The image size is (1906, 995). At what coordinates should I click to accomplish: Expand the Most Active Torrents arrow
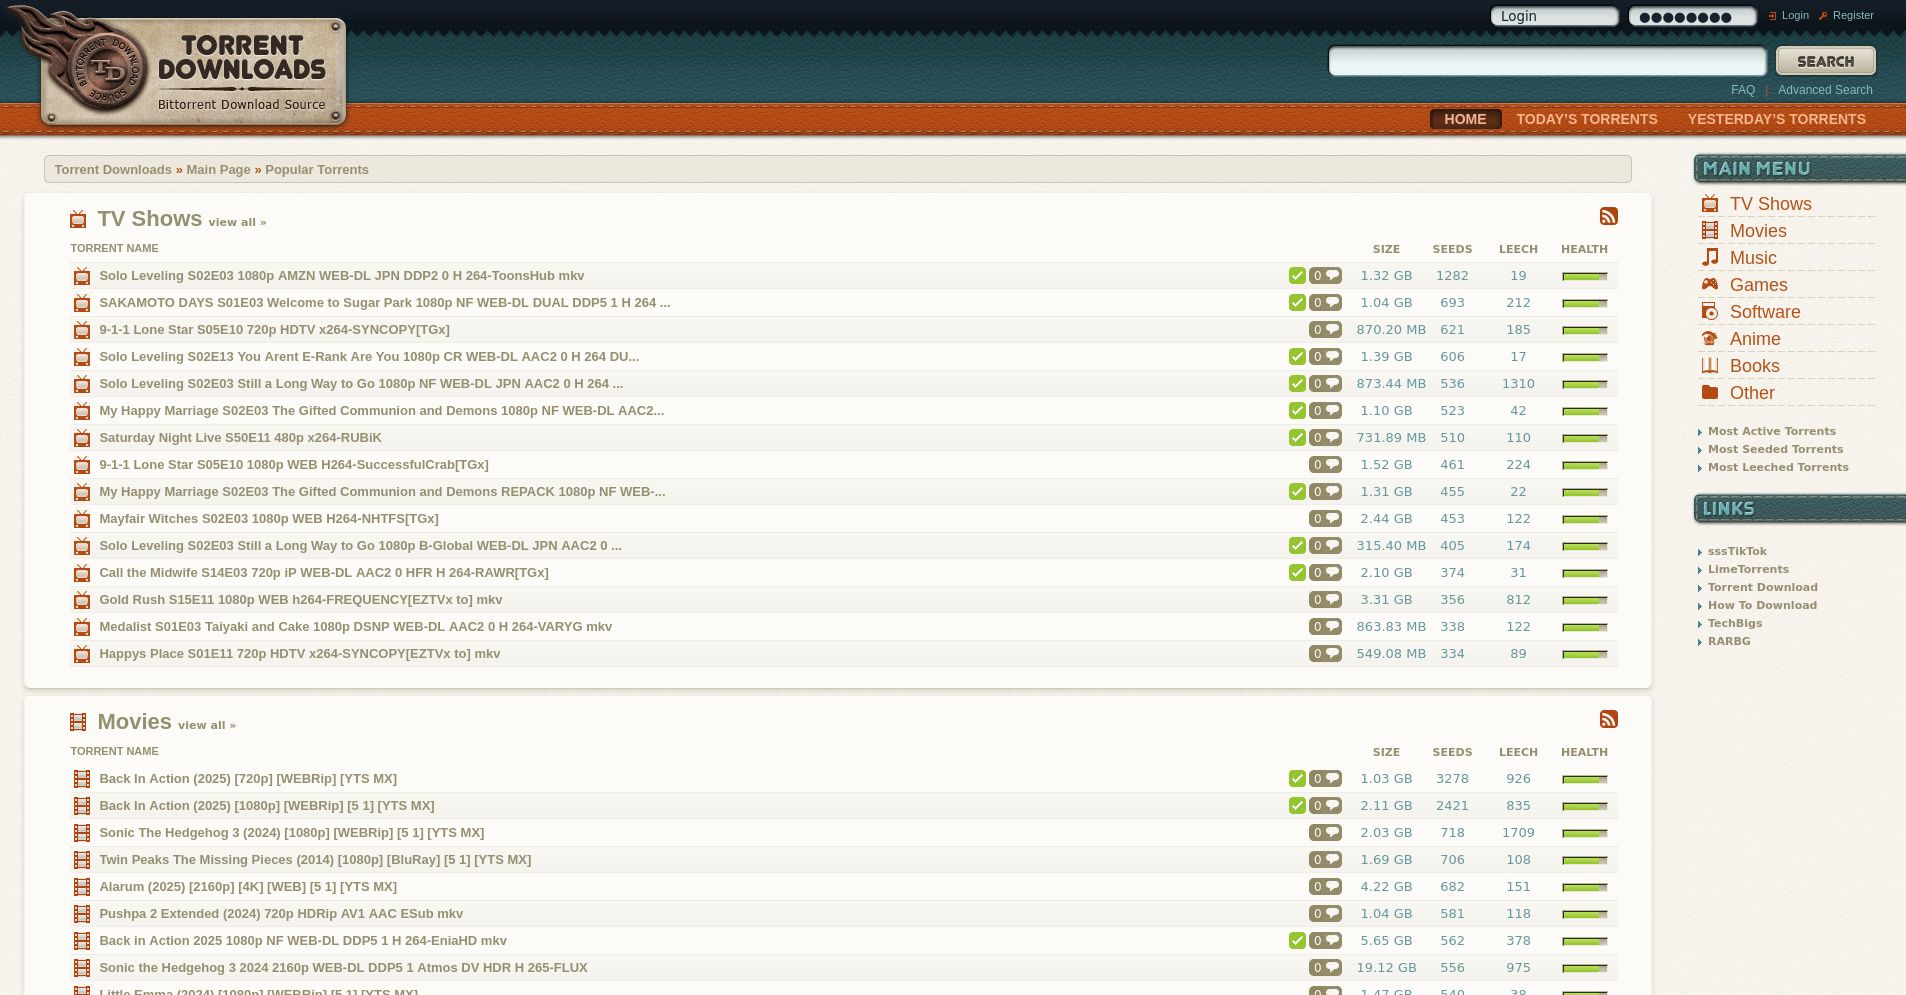1700,431
